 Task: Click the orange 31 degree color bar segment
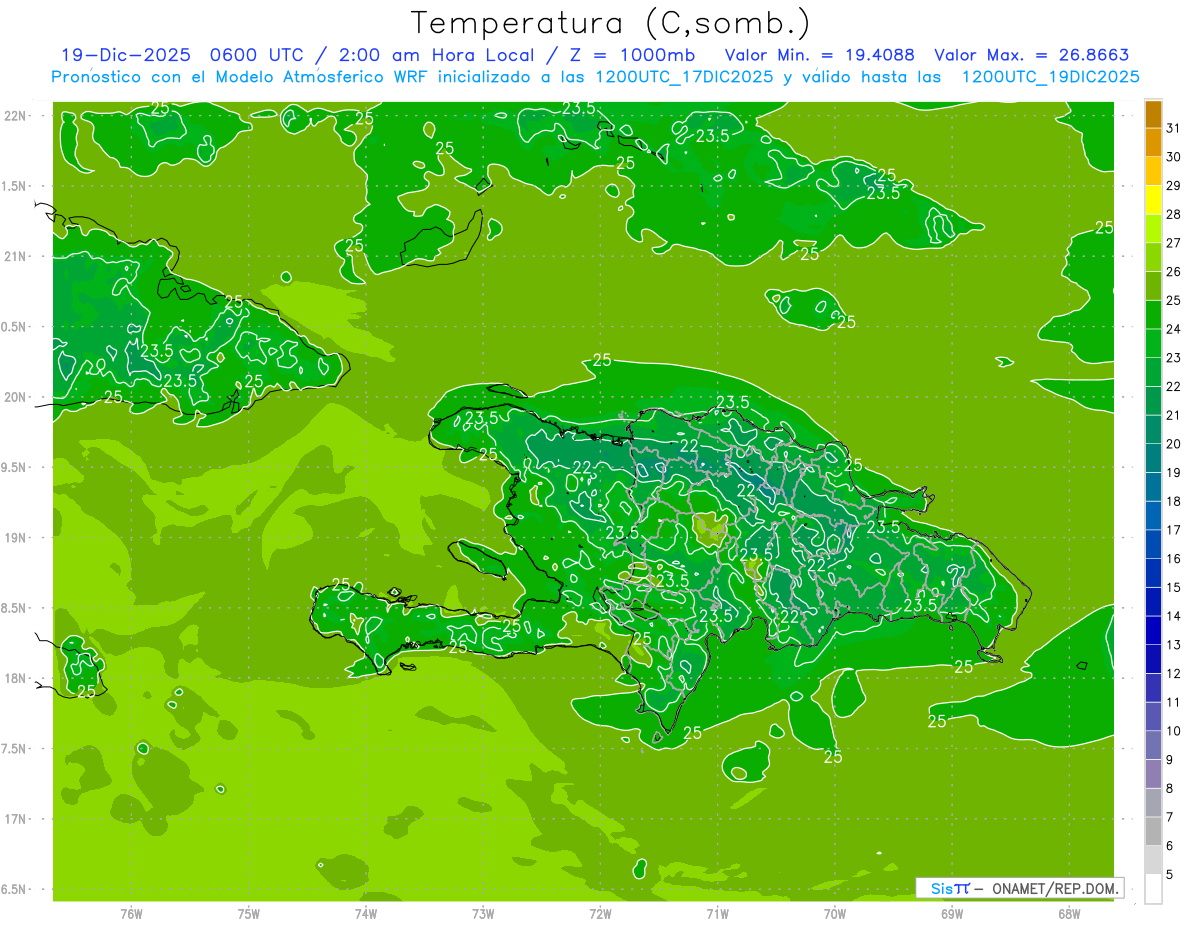[x=1153, y=114]
